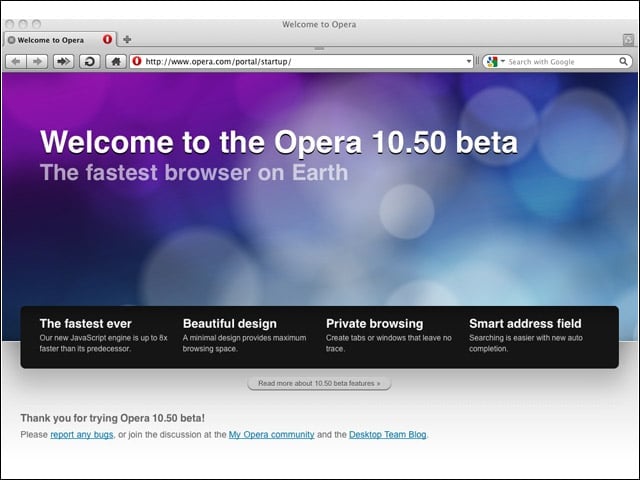Click the window close button

10,24
